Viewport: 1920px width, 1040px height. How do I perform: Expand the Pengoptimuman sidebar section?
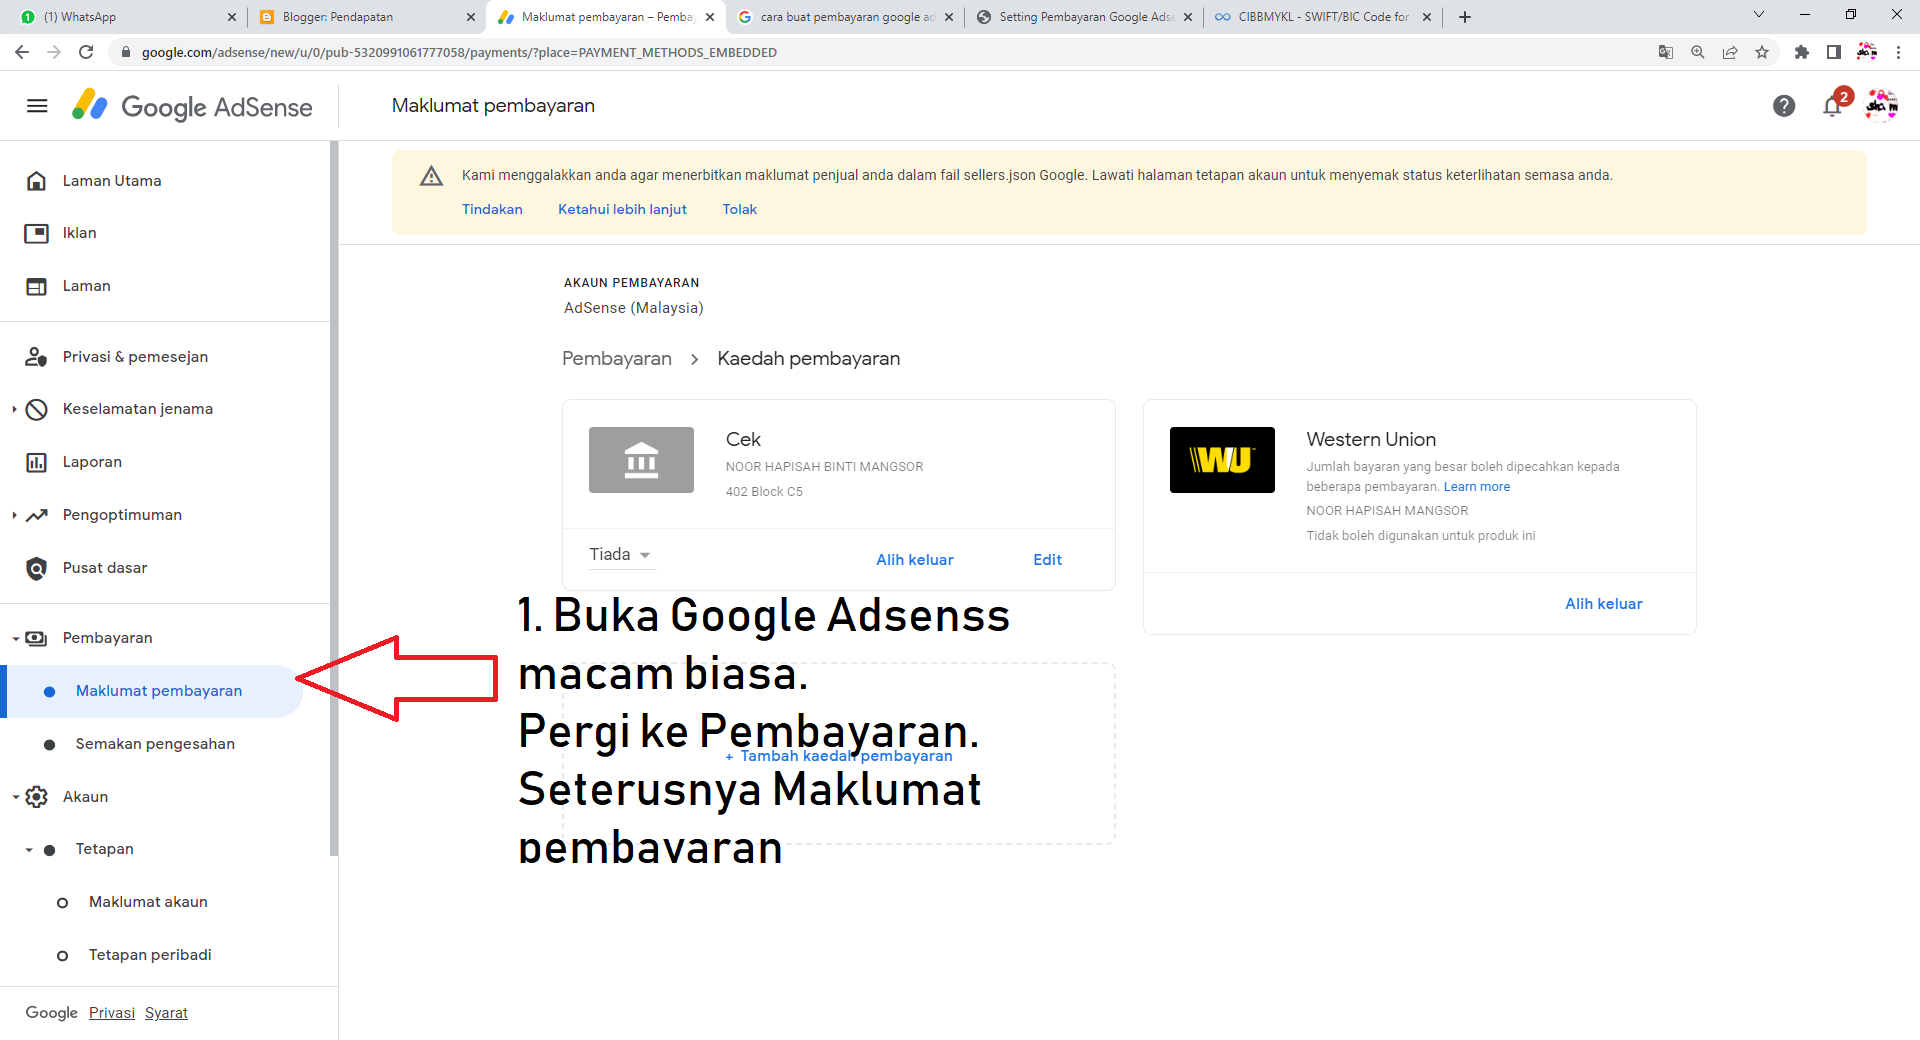click(14, 515)
